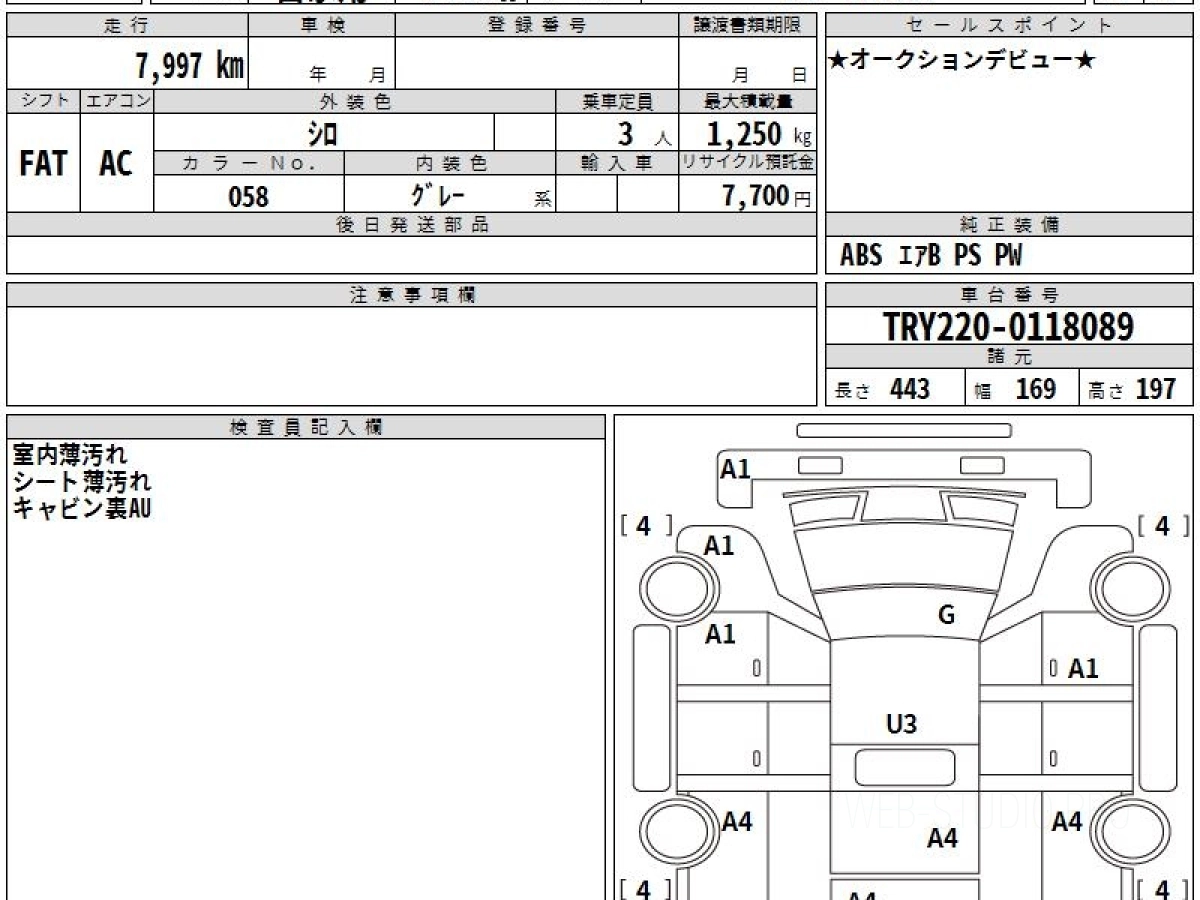Click the 諸元 header

[1009, 357]
